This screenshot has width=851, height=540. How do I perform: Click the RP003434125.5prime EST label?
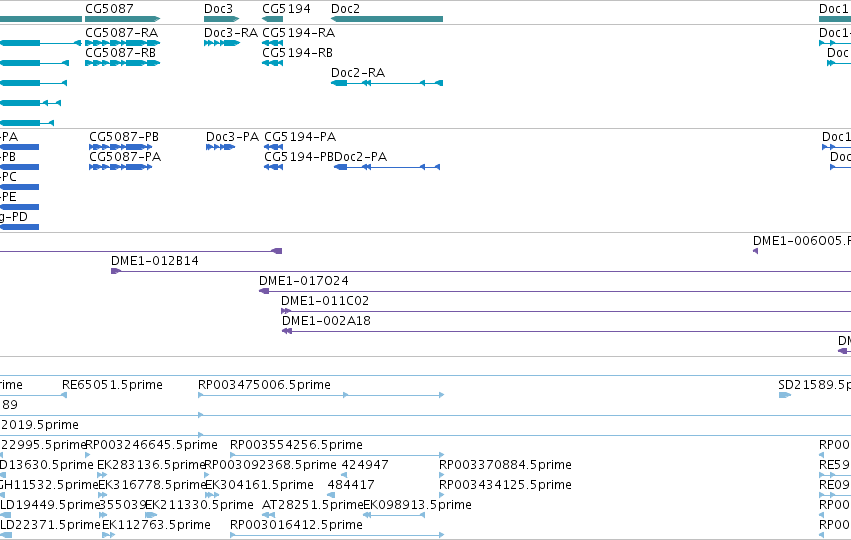pos(505,485)
